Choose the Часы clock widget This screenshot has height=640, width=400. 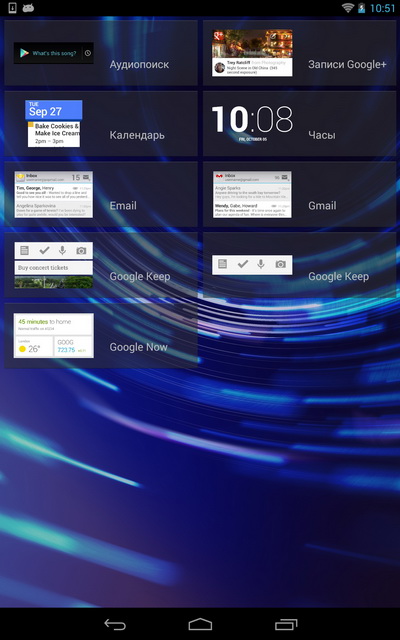tap(300, 124)
